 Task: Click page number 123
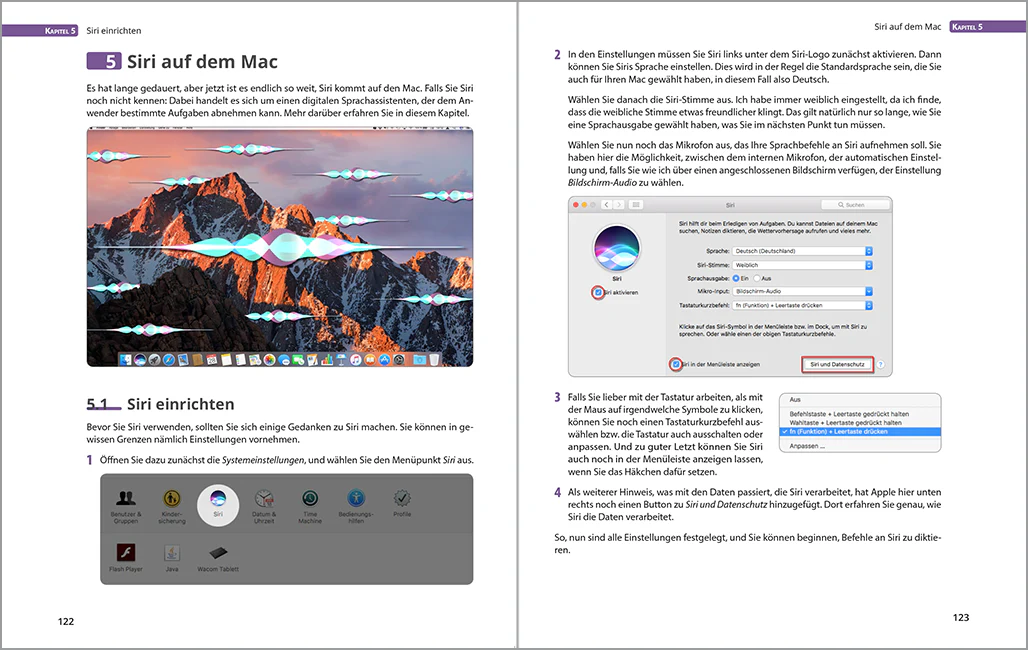click(x=960, y=617)
